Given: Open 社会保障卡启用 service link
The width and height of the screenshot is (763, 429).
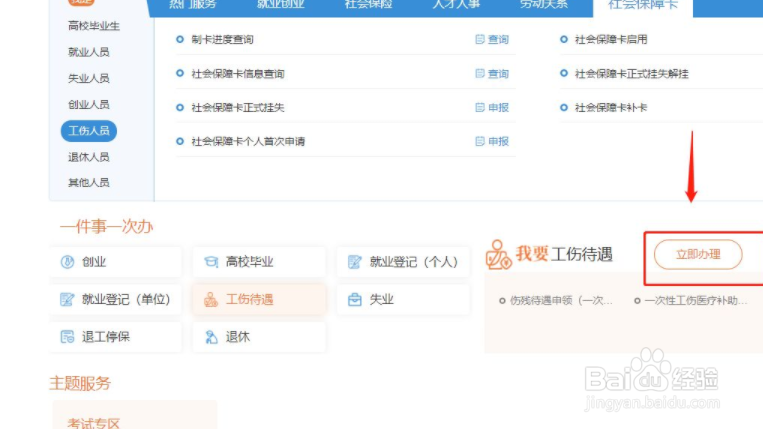Looking at the screenshot, I should pyautogui.click(x=611, y=39).
